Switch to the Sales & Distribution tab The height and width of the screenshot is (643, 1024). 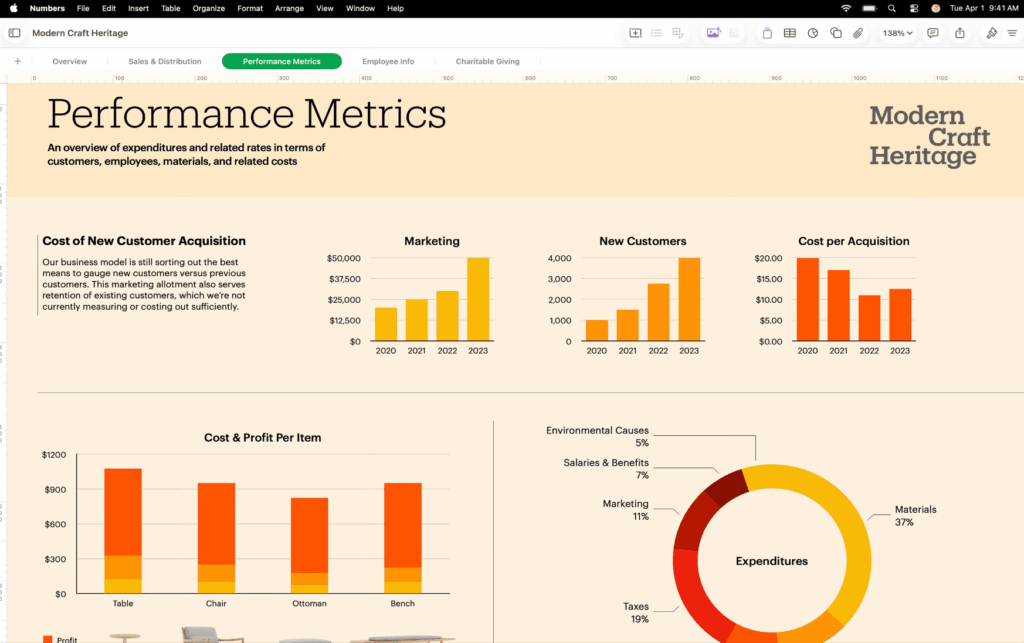click(164, 61)
